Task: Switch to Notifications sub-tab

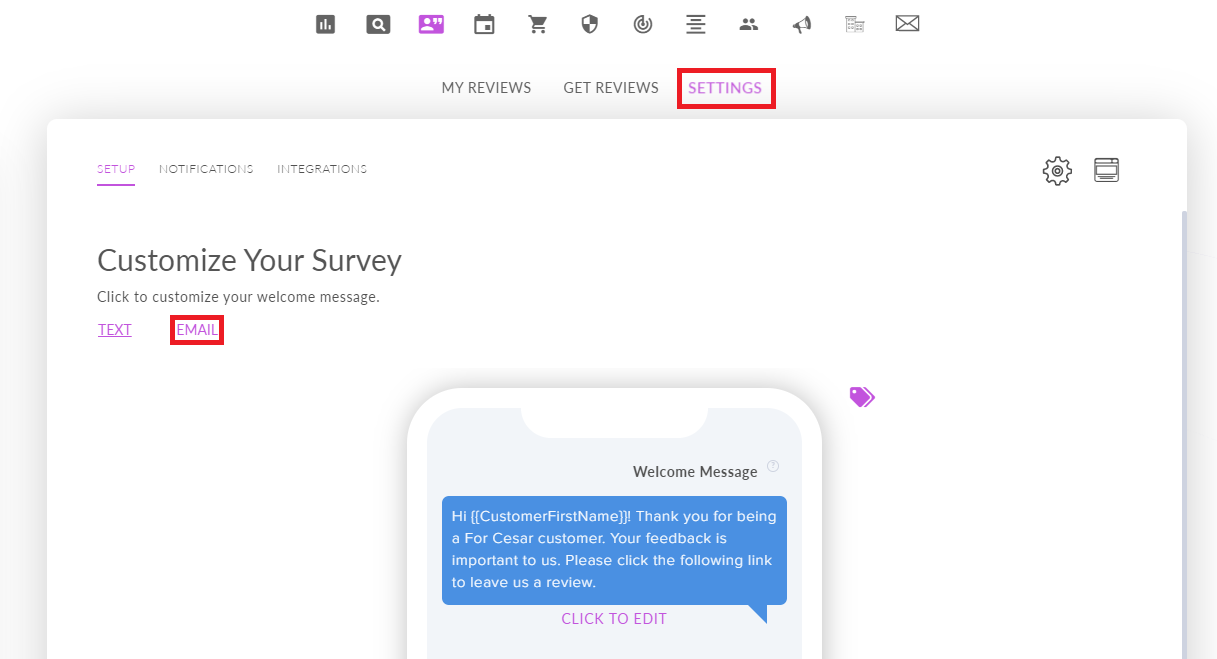Action: pyautogui.click(x=206, y=169)
